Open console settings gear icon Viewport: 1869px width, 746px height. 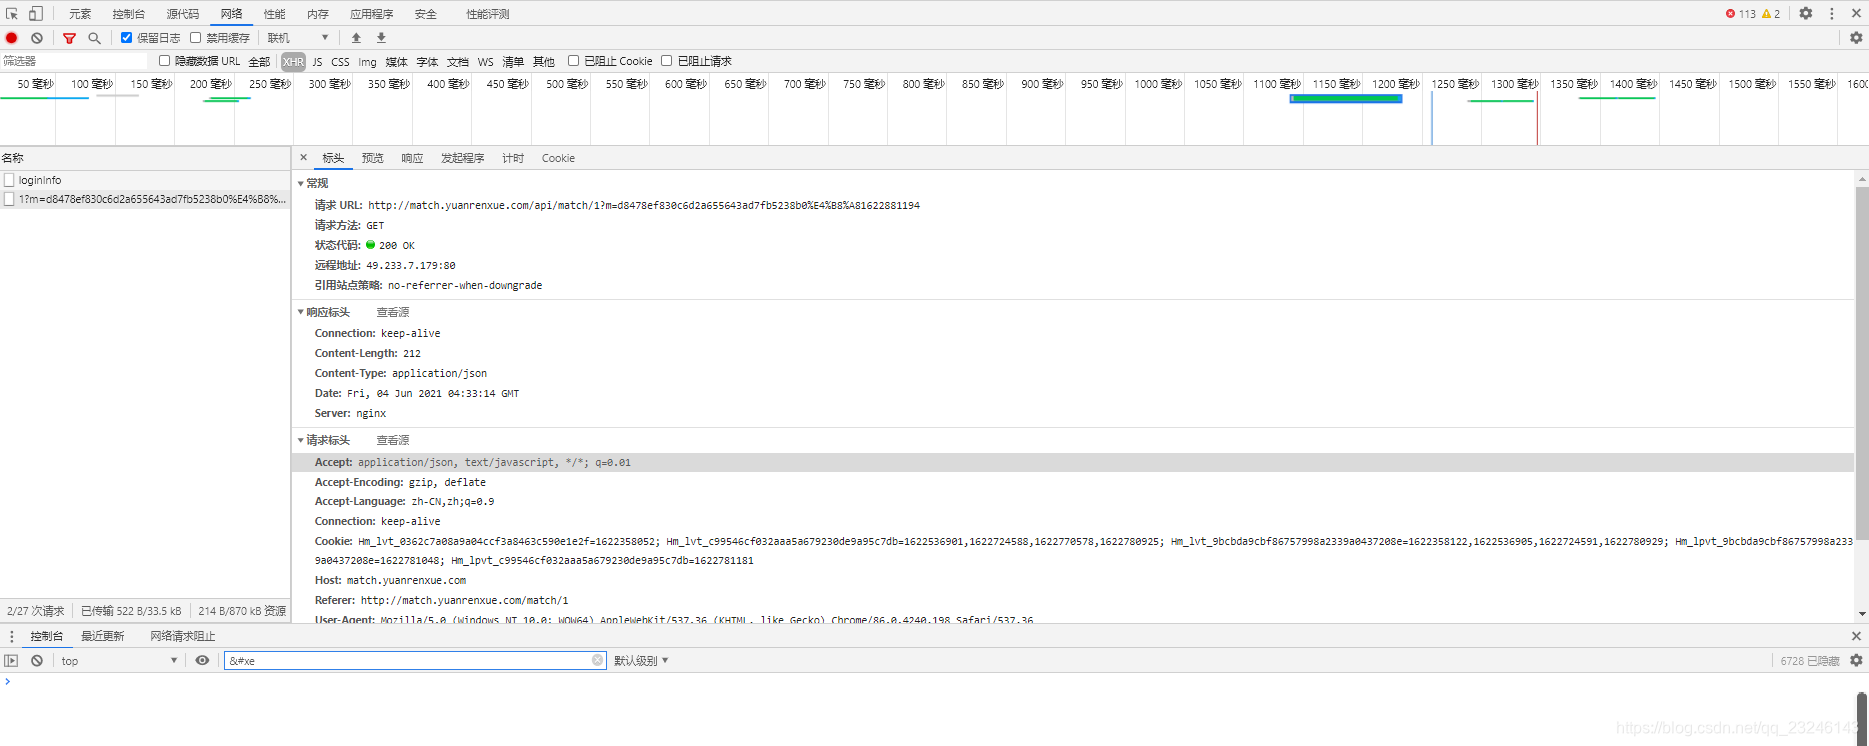tap(1856, 660)
